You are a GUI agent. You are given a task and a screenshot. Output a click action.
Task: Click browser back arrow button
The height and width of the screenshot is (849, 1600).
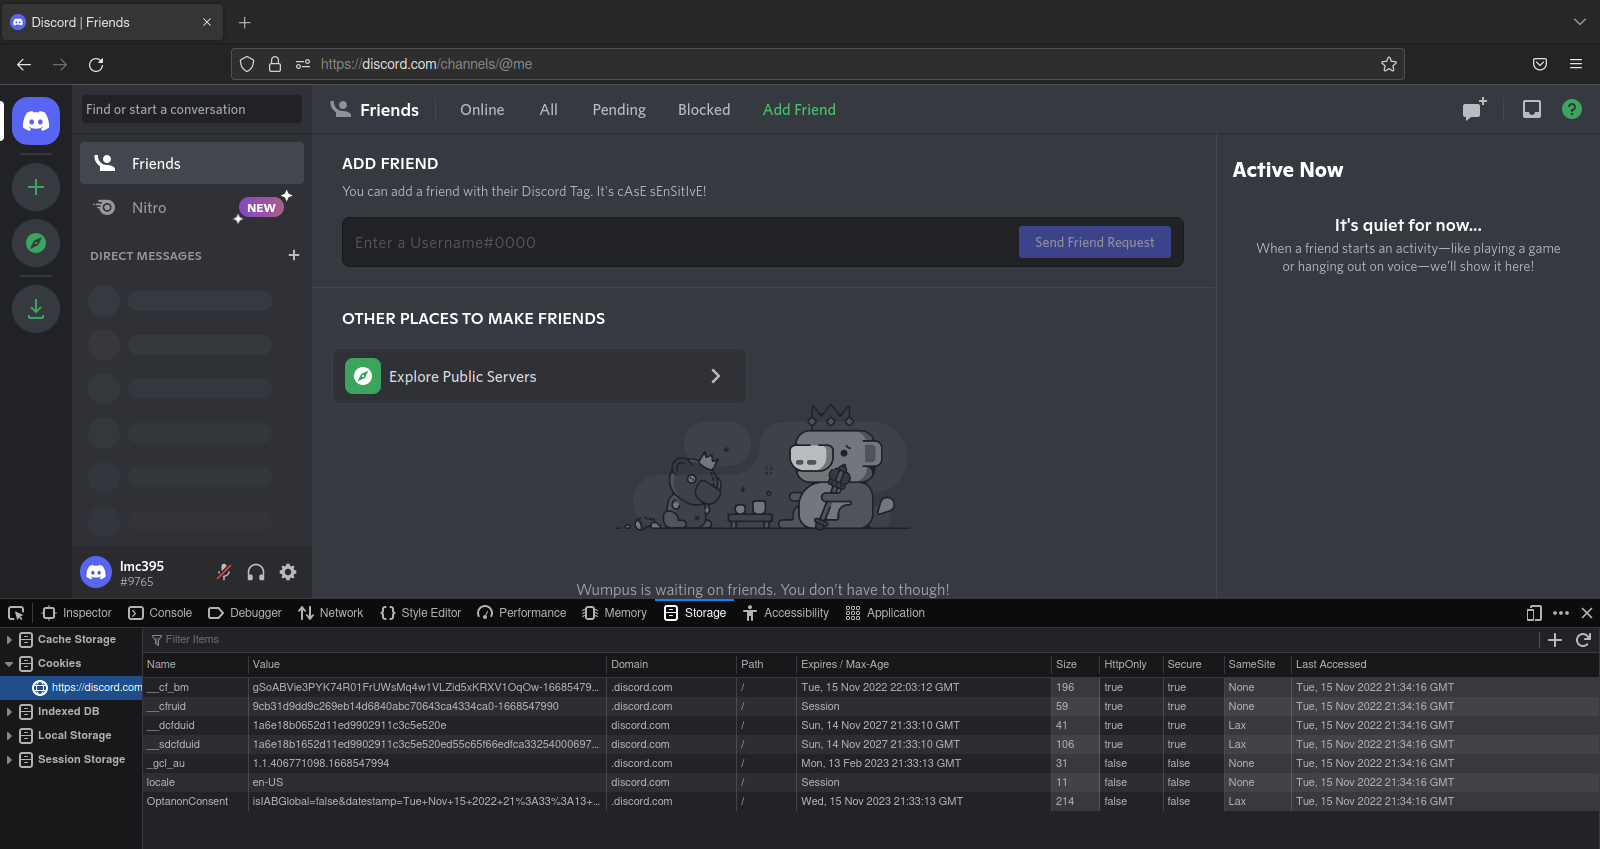(x=24, y=64)
